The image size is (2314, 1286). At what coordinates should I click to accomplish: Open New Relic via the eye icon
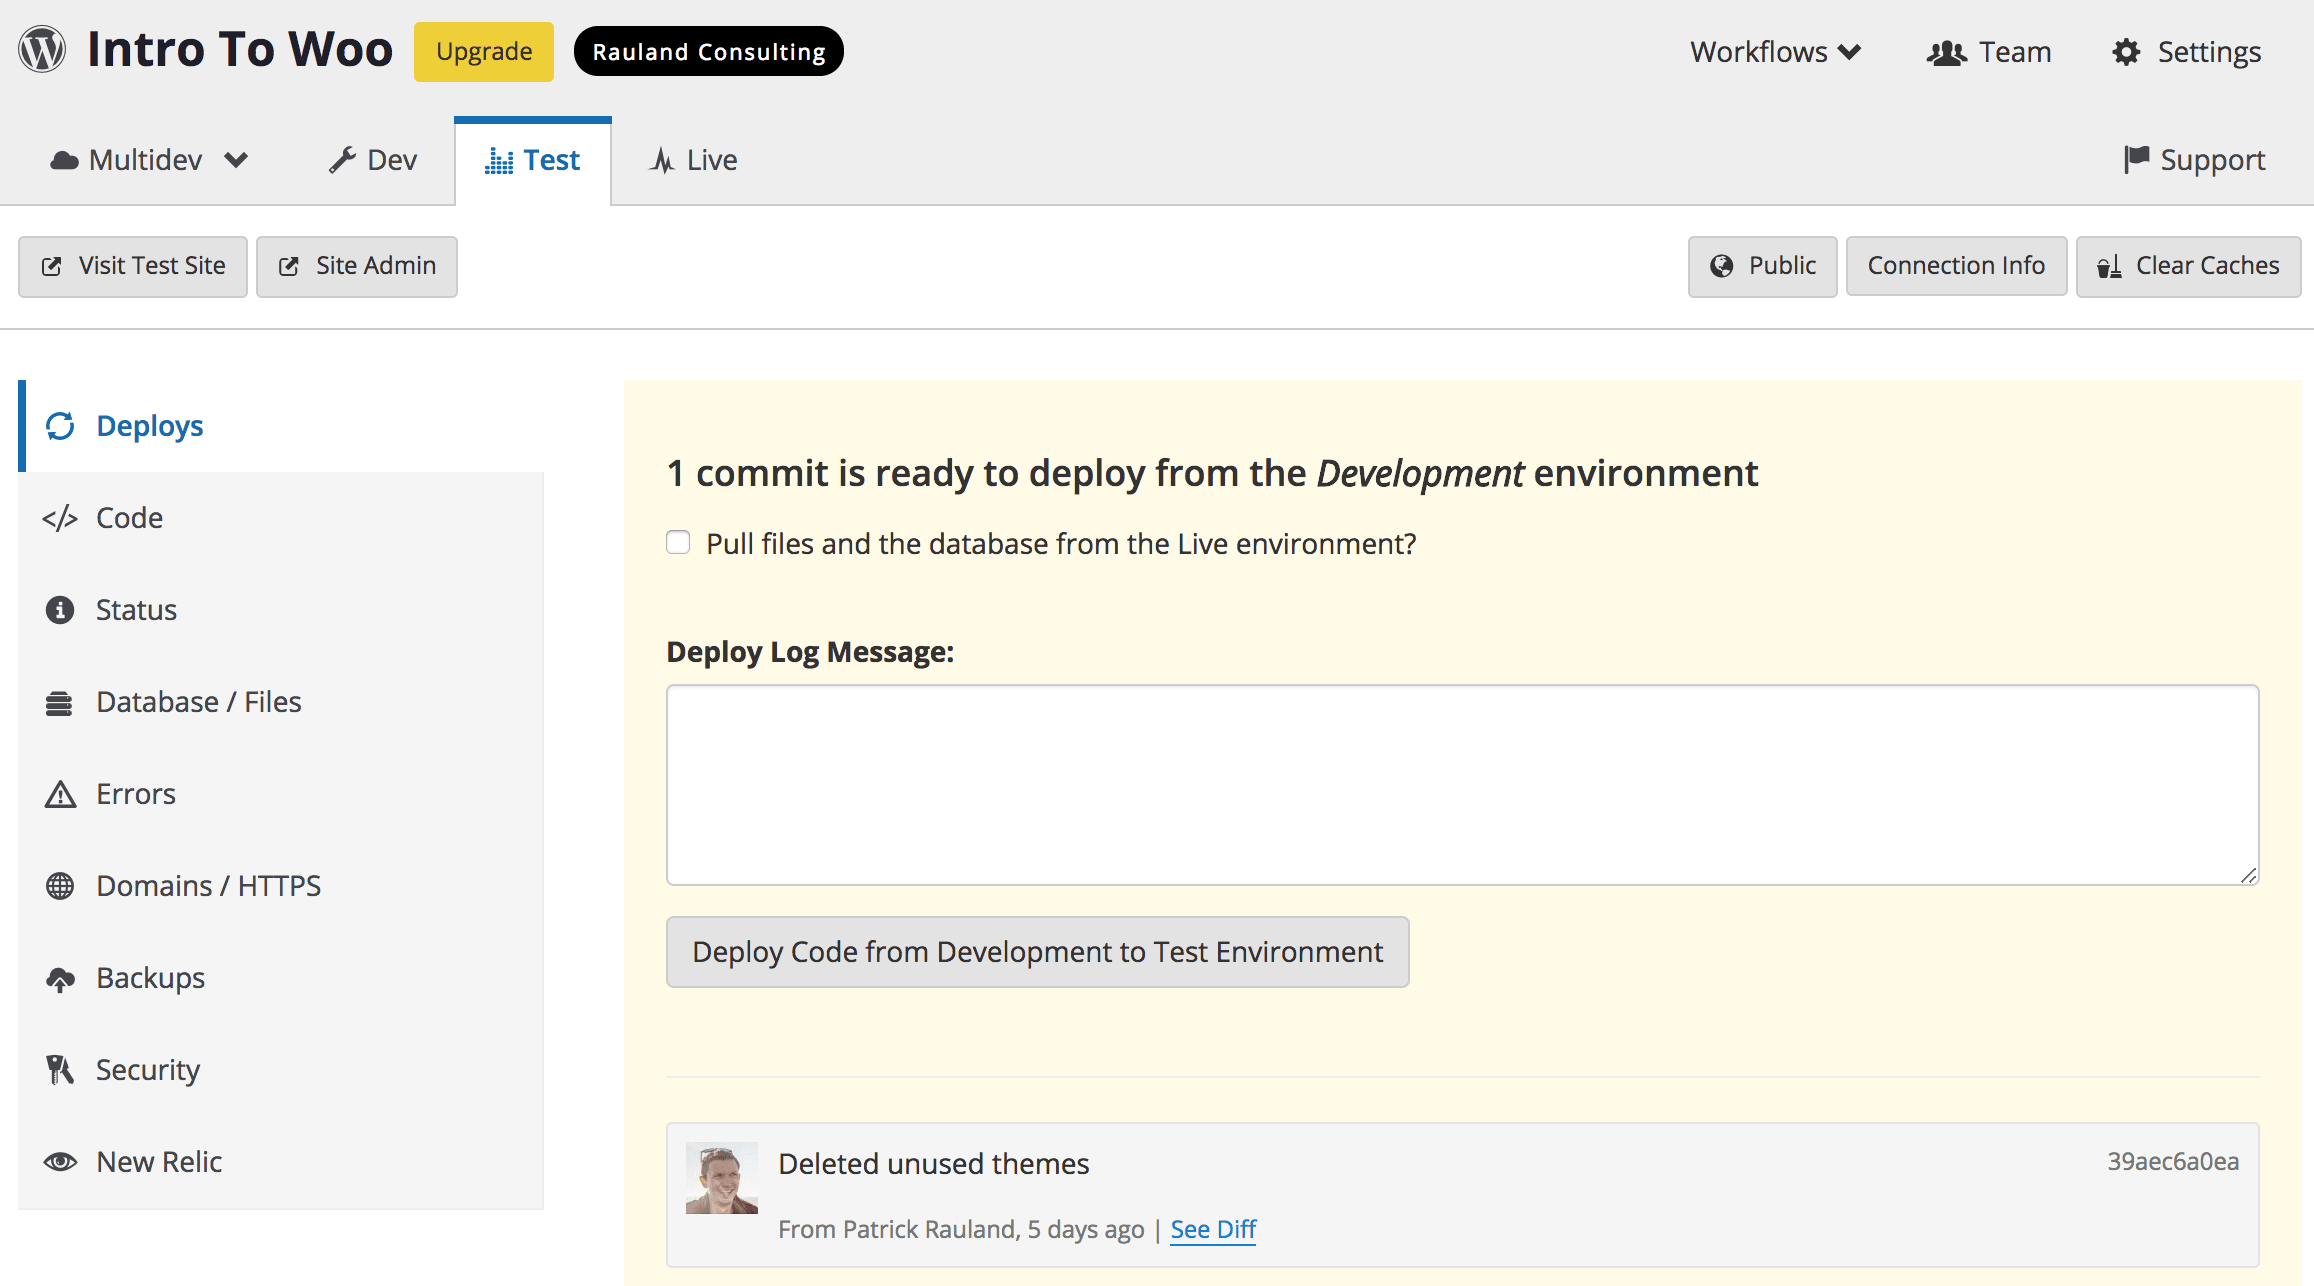(60, 1161)
